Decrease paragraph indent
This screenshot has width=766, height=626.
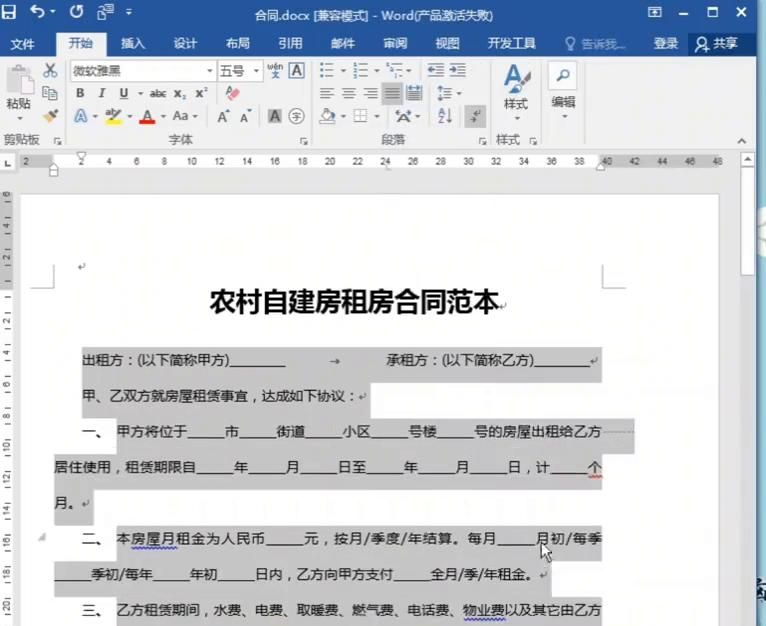(x=436, y=70)
